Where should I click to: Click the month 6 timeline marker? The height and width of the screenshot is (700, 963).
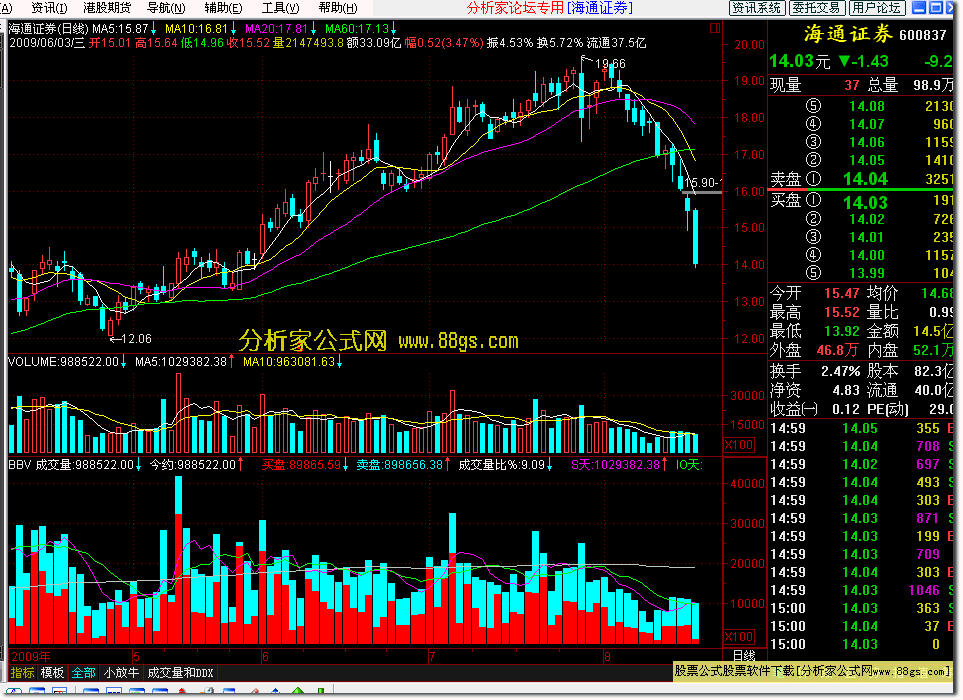tap(265, 656)
